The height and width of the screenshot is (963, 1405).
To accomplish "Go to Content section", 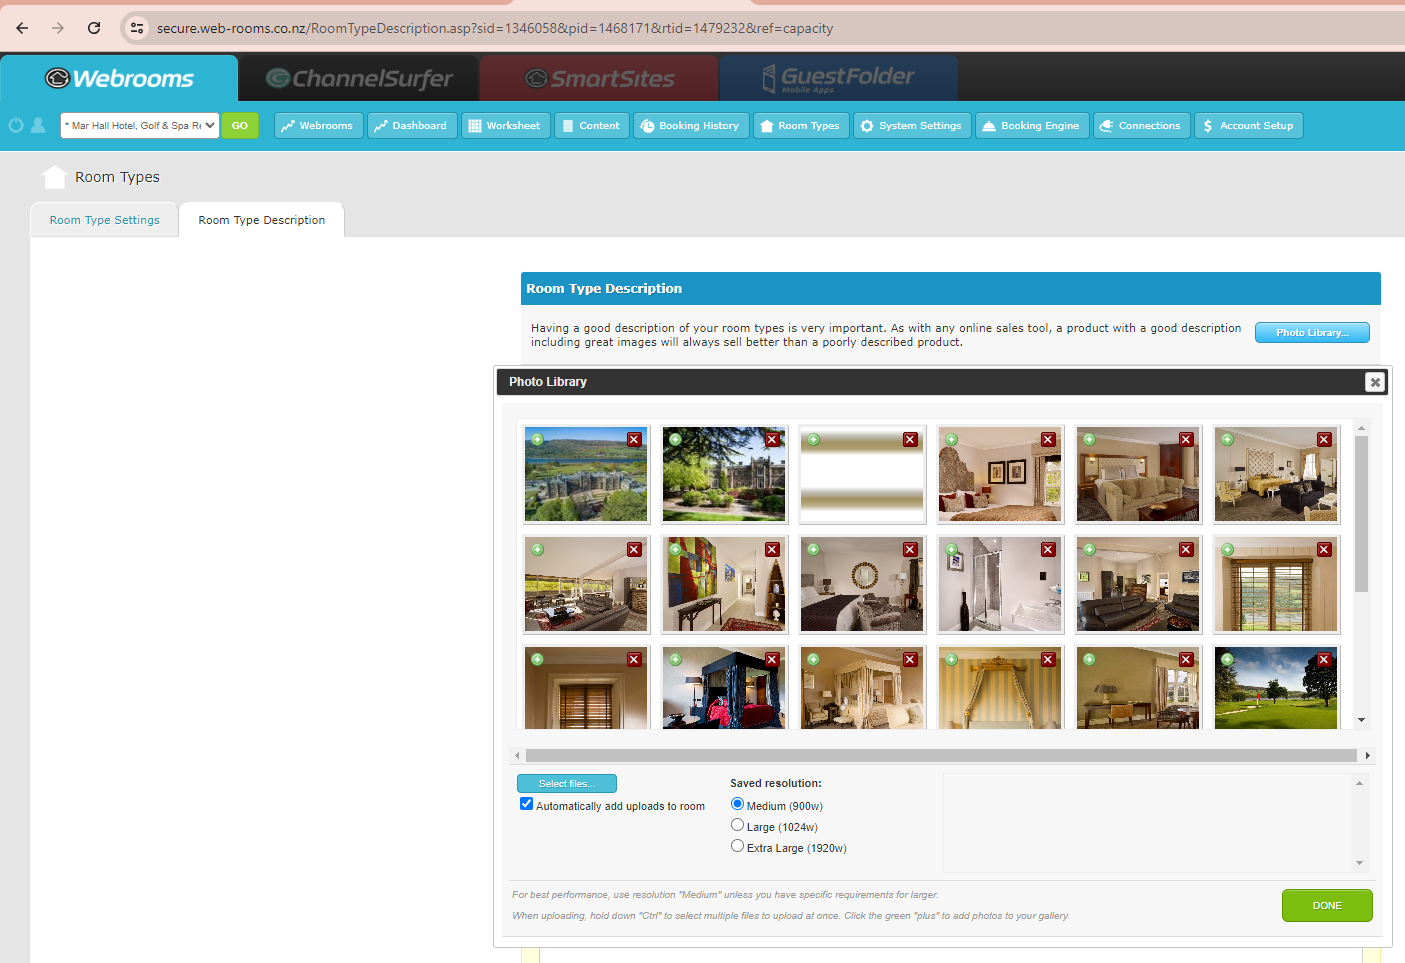I will point(592,126).
